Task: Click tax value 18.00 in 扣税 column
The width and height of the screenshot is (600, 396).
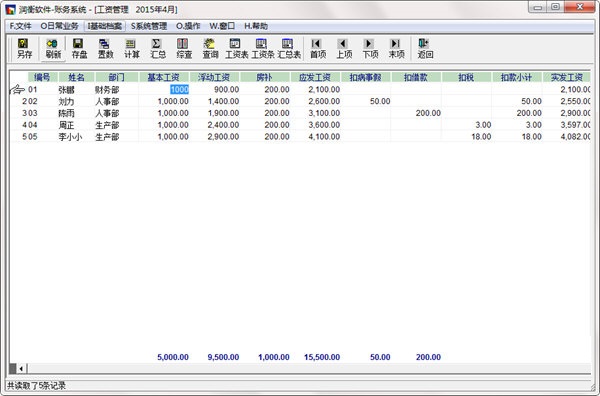Action: click(481, 137)
